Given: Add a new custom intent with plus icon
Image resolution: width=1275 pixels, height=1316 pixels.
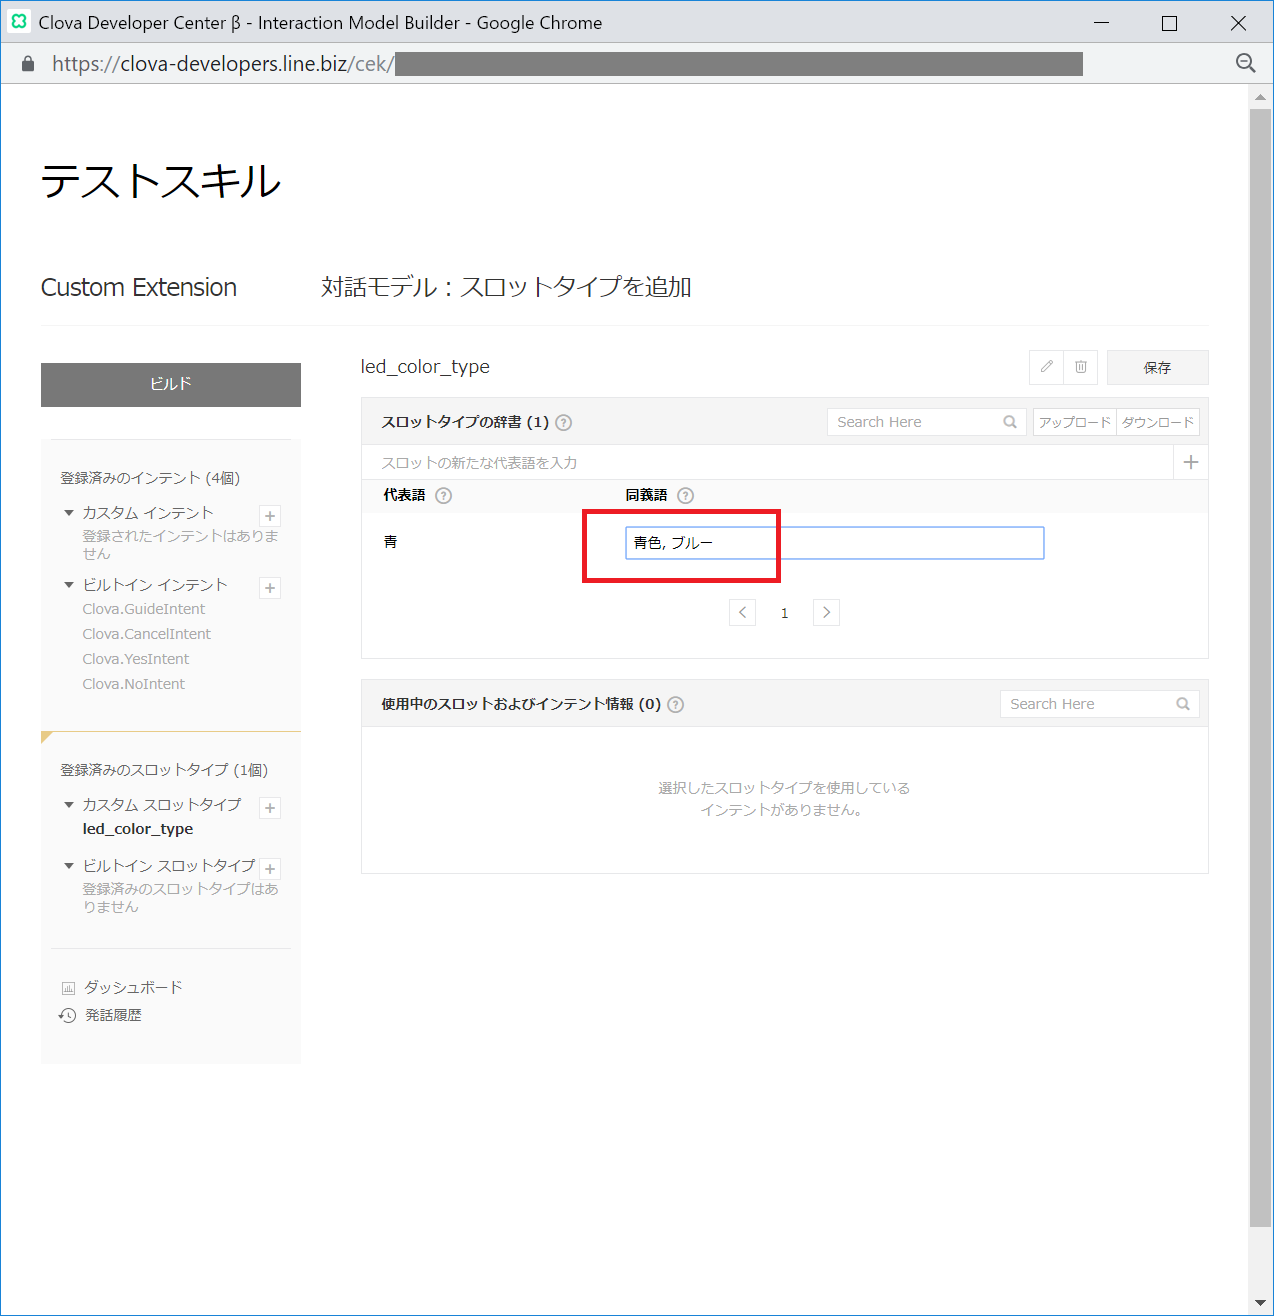Looking at the screenshot, I should (x=270, y=516).
